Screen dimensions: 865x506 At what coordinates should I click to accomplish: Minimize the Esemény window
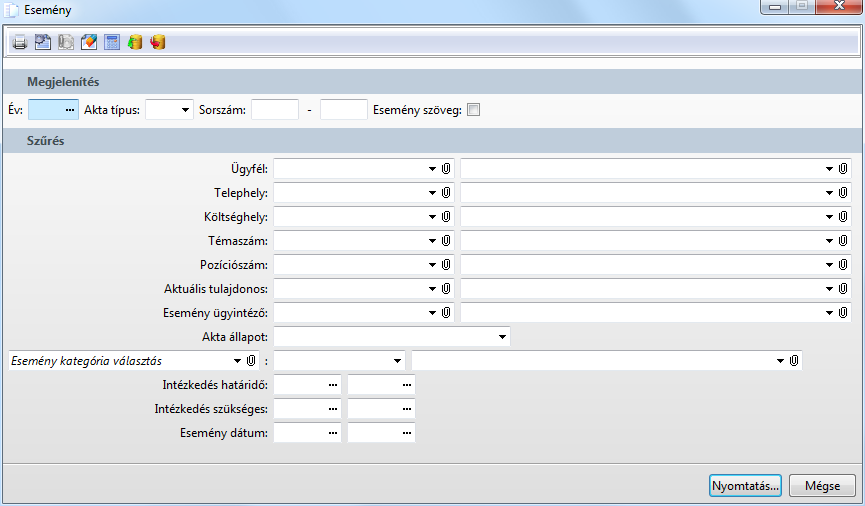coord(775,7)
